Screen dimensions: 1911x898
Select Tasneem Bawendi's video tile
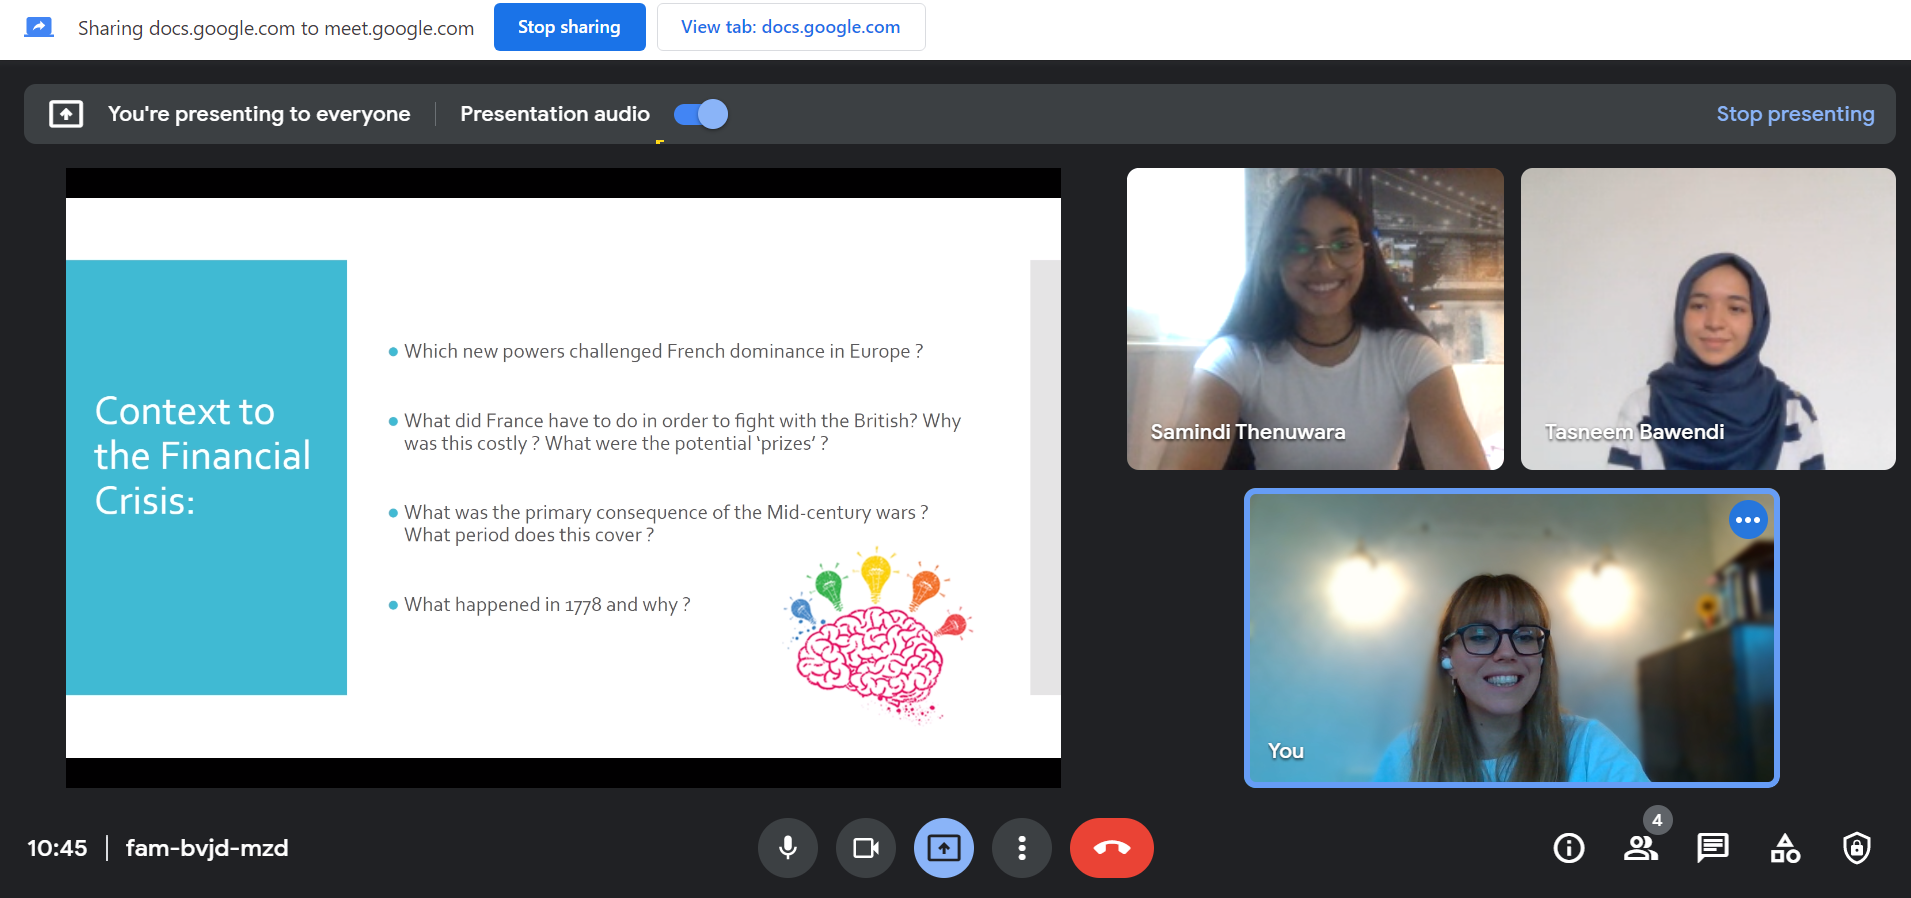pos(1708,319)
